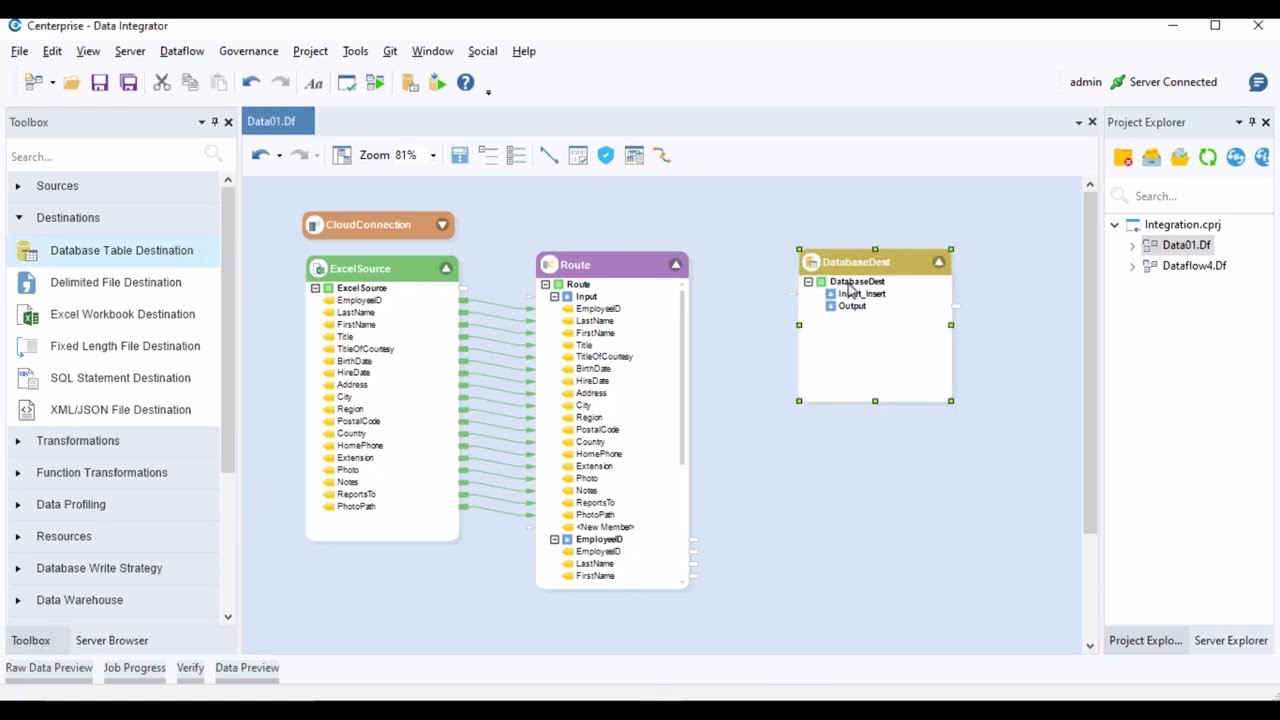Click the Save icon in main toolbar
Screen dimensions: 1280x720
coord(99,83)
